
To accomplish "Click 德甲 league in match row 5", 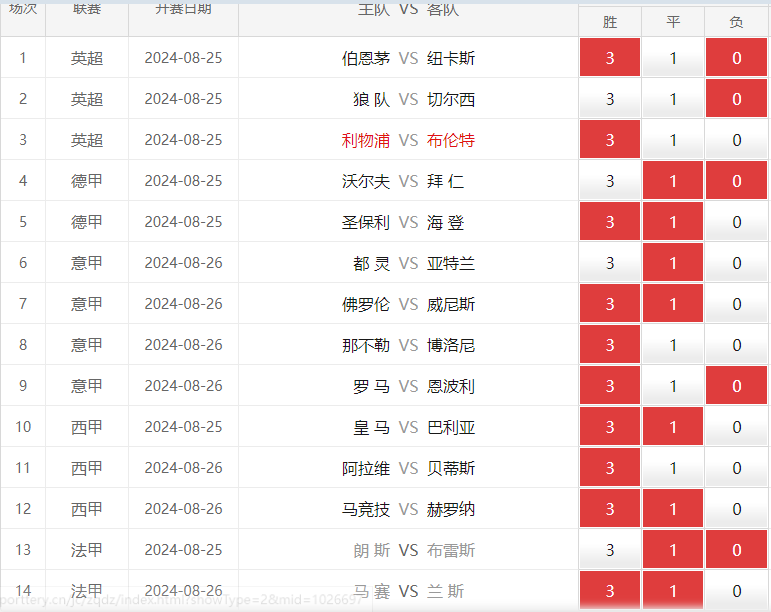I will click(87, 222).
